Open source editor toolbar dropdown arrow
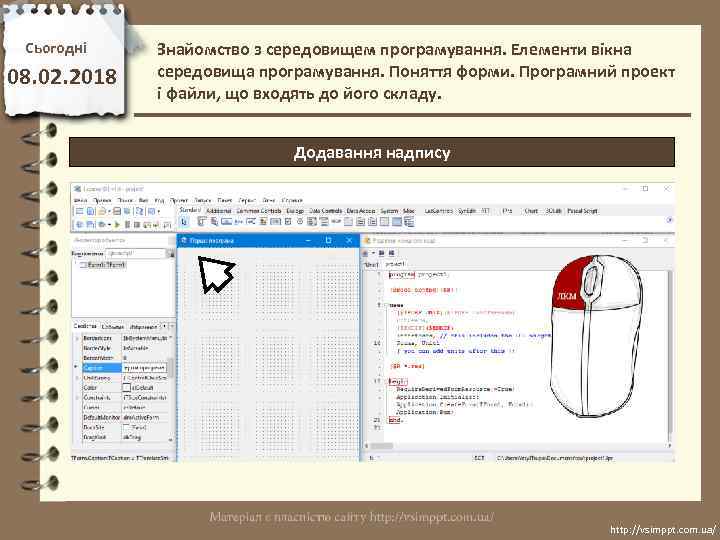Viewport: 720px width, 540px height. coord(374,253)
